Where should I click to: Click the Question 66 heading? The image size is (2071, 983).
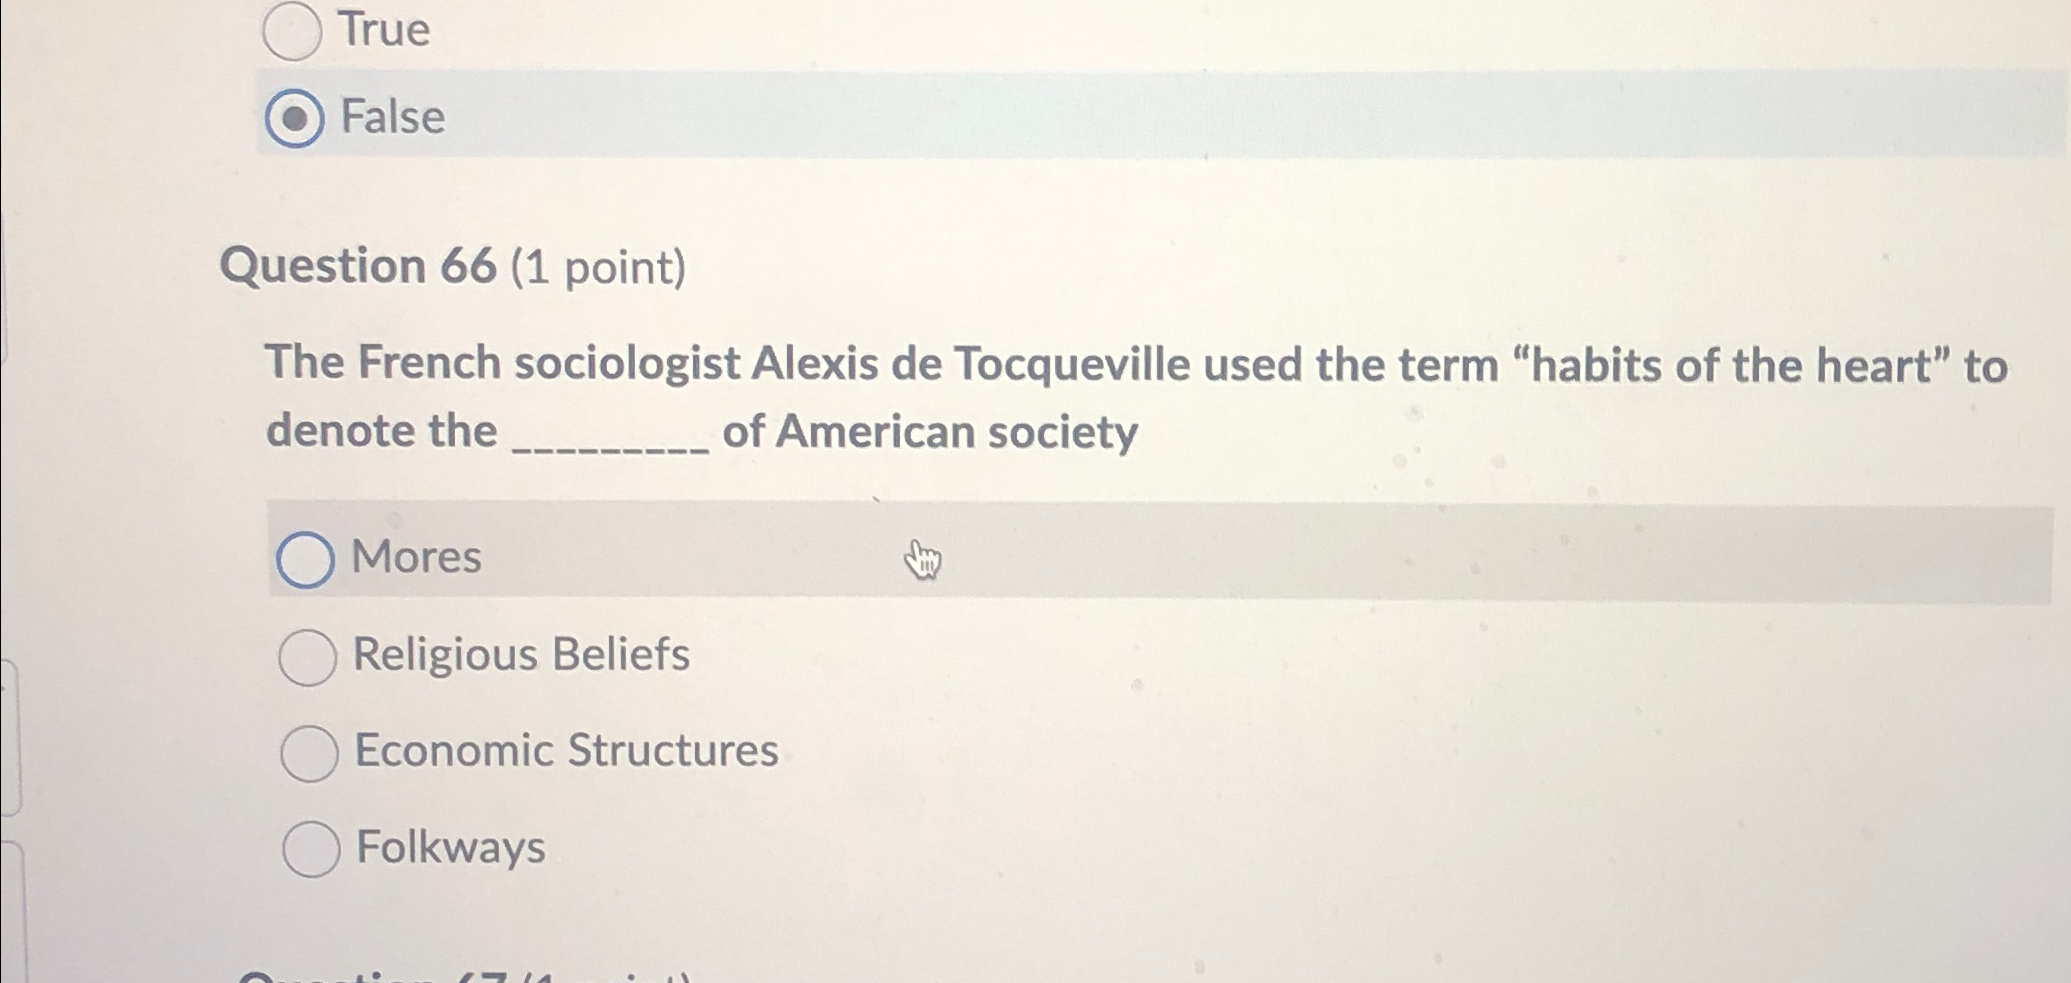click(x=455, y=265)
